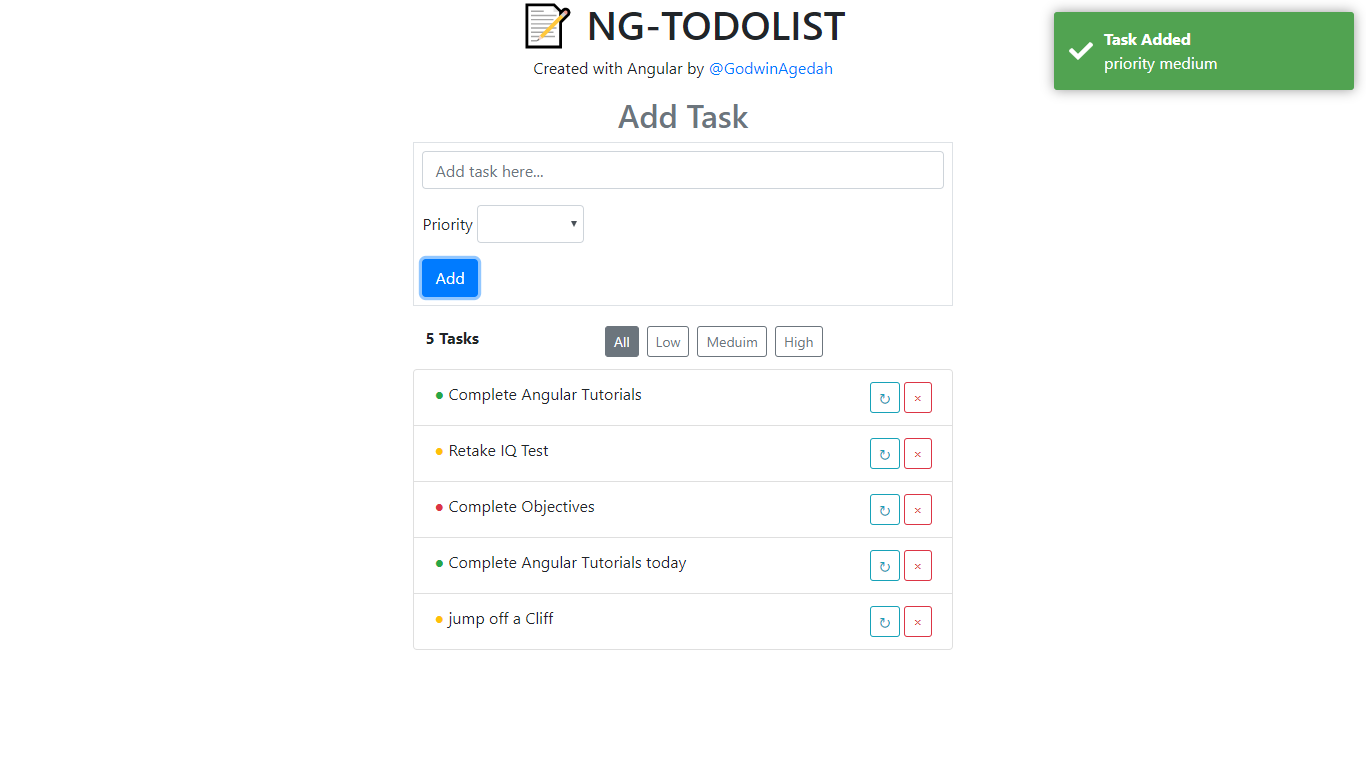Dismiss the Task Added notification
1366x768 pixels.
[1204, 51]
